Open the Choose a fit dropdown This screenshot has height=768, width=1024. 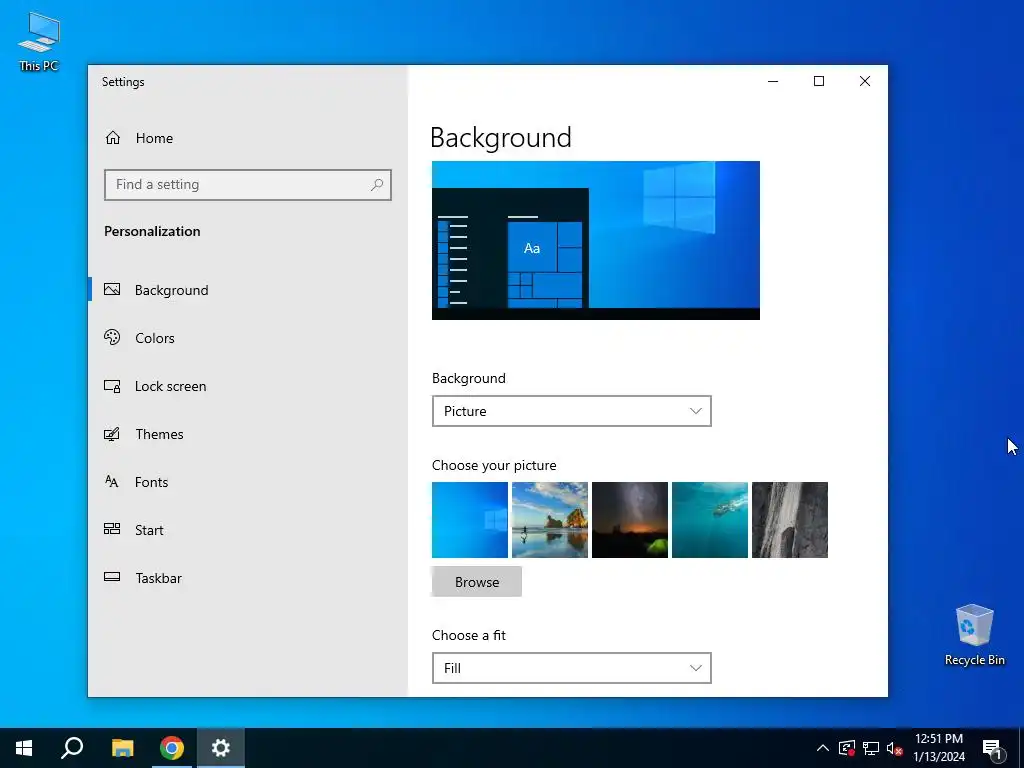pyautogui.click(x=571, y=668)
